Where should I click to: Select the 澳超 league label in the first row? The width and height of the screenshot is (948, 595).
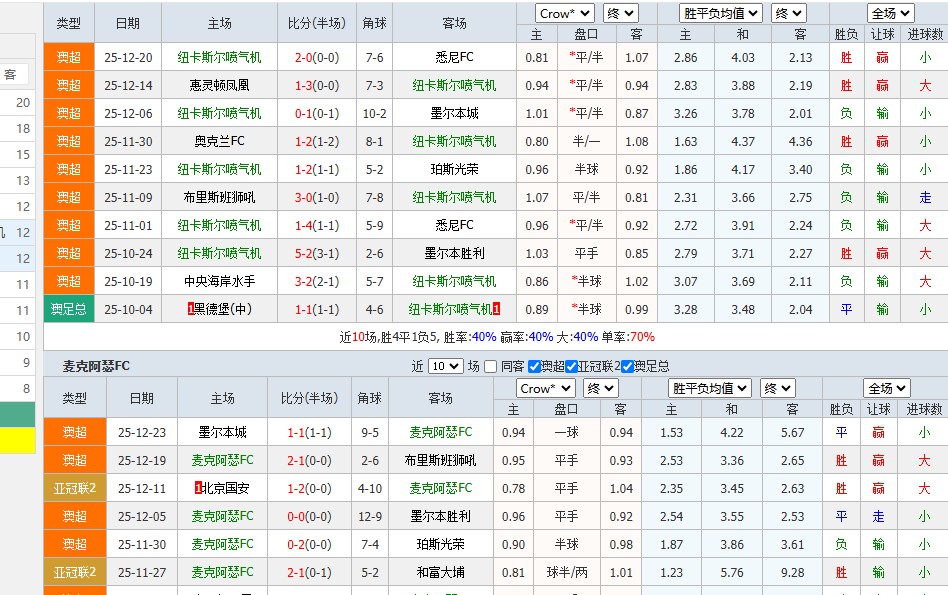[x=68, y=58]
